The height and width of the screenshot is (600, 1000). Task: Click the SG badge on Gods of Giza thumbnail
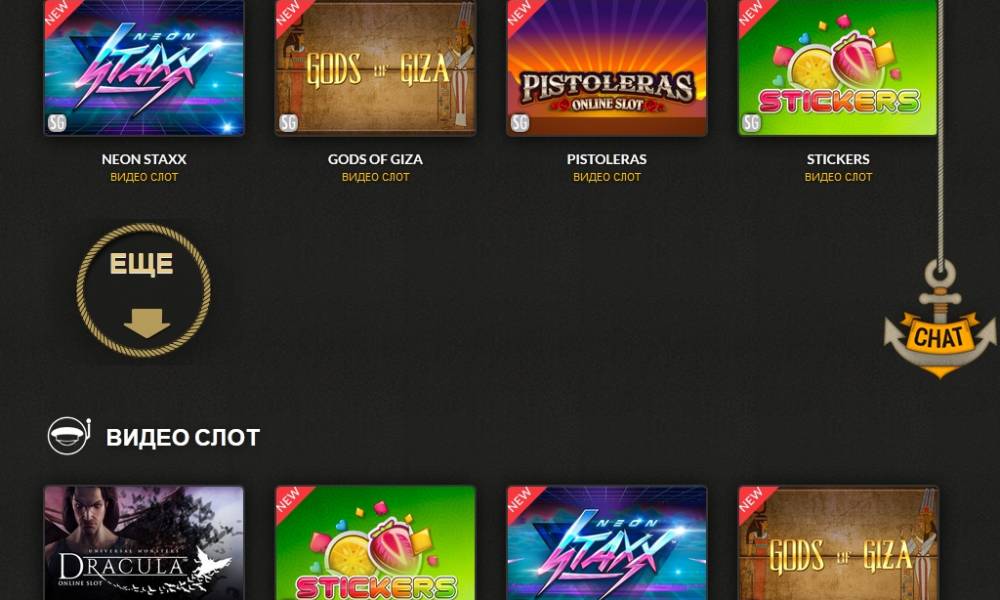click(x=288, y=122)
